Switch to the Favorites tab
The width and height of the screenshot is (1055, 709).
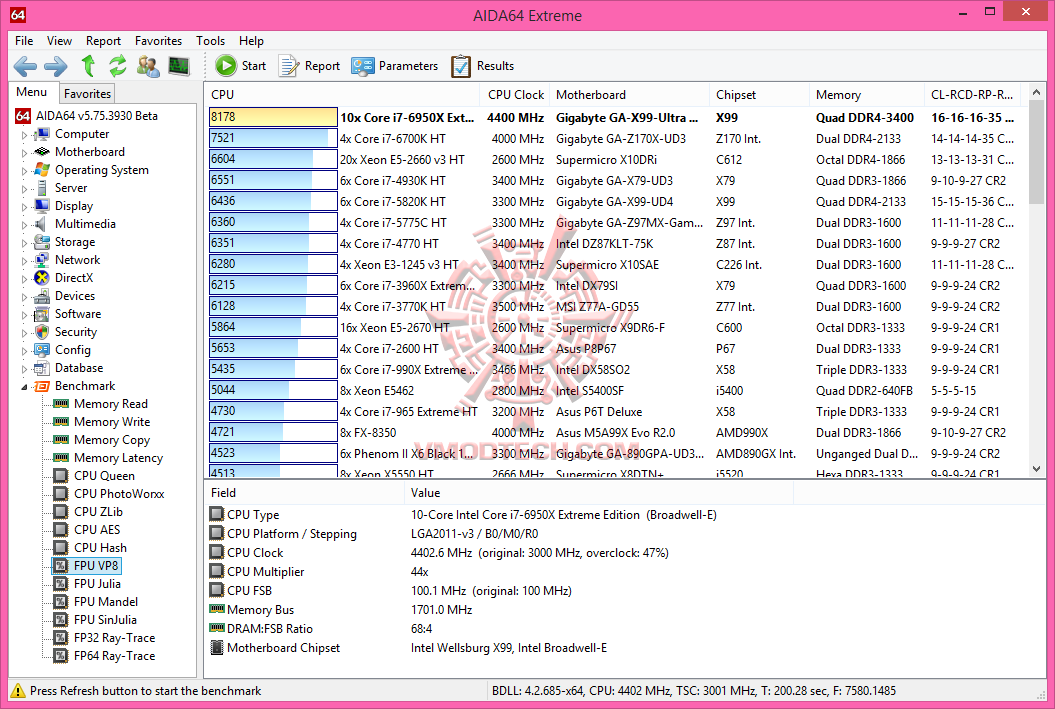[87, 94]
